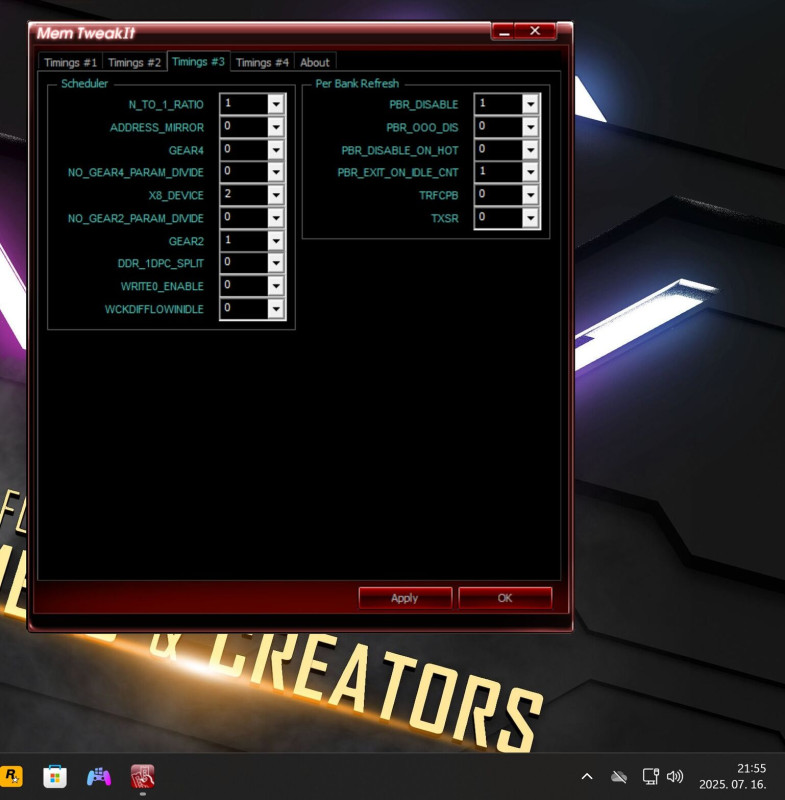Expand the GEAR2 dropdown

coord(275,241)
